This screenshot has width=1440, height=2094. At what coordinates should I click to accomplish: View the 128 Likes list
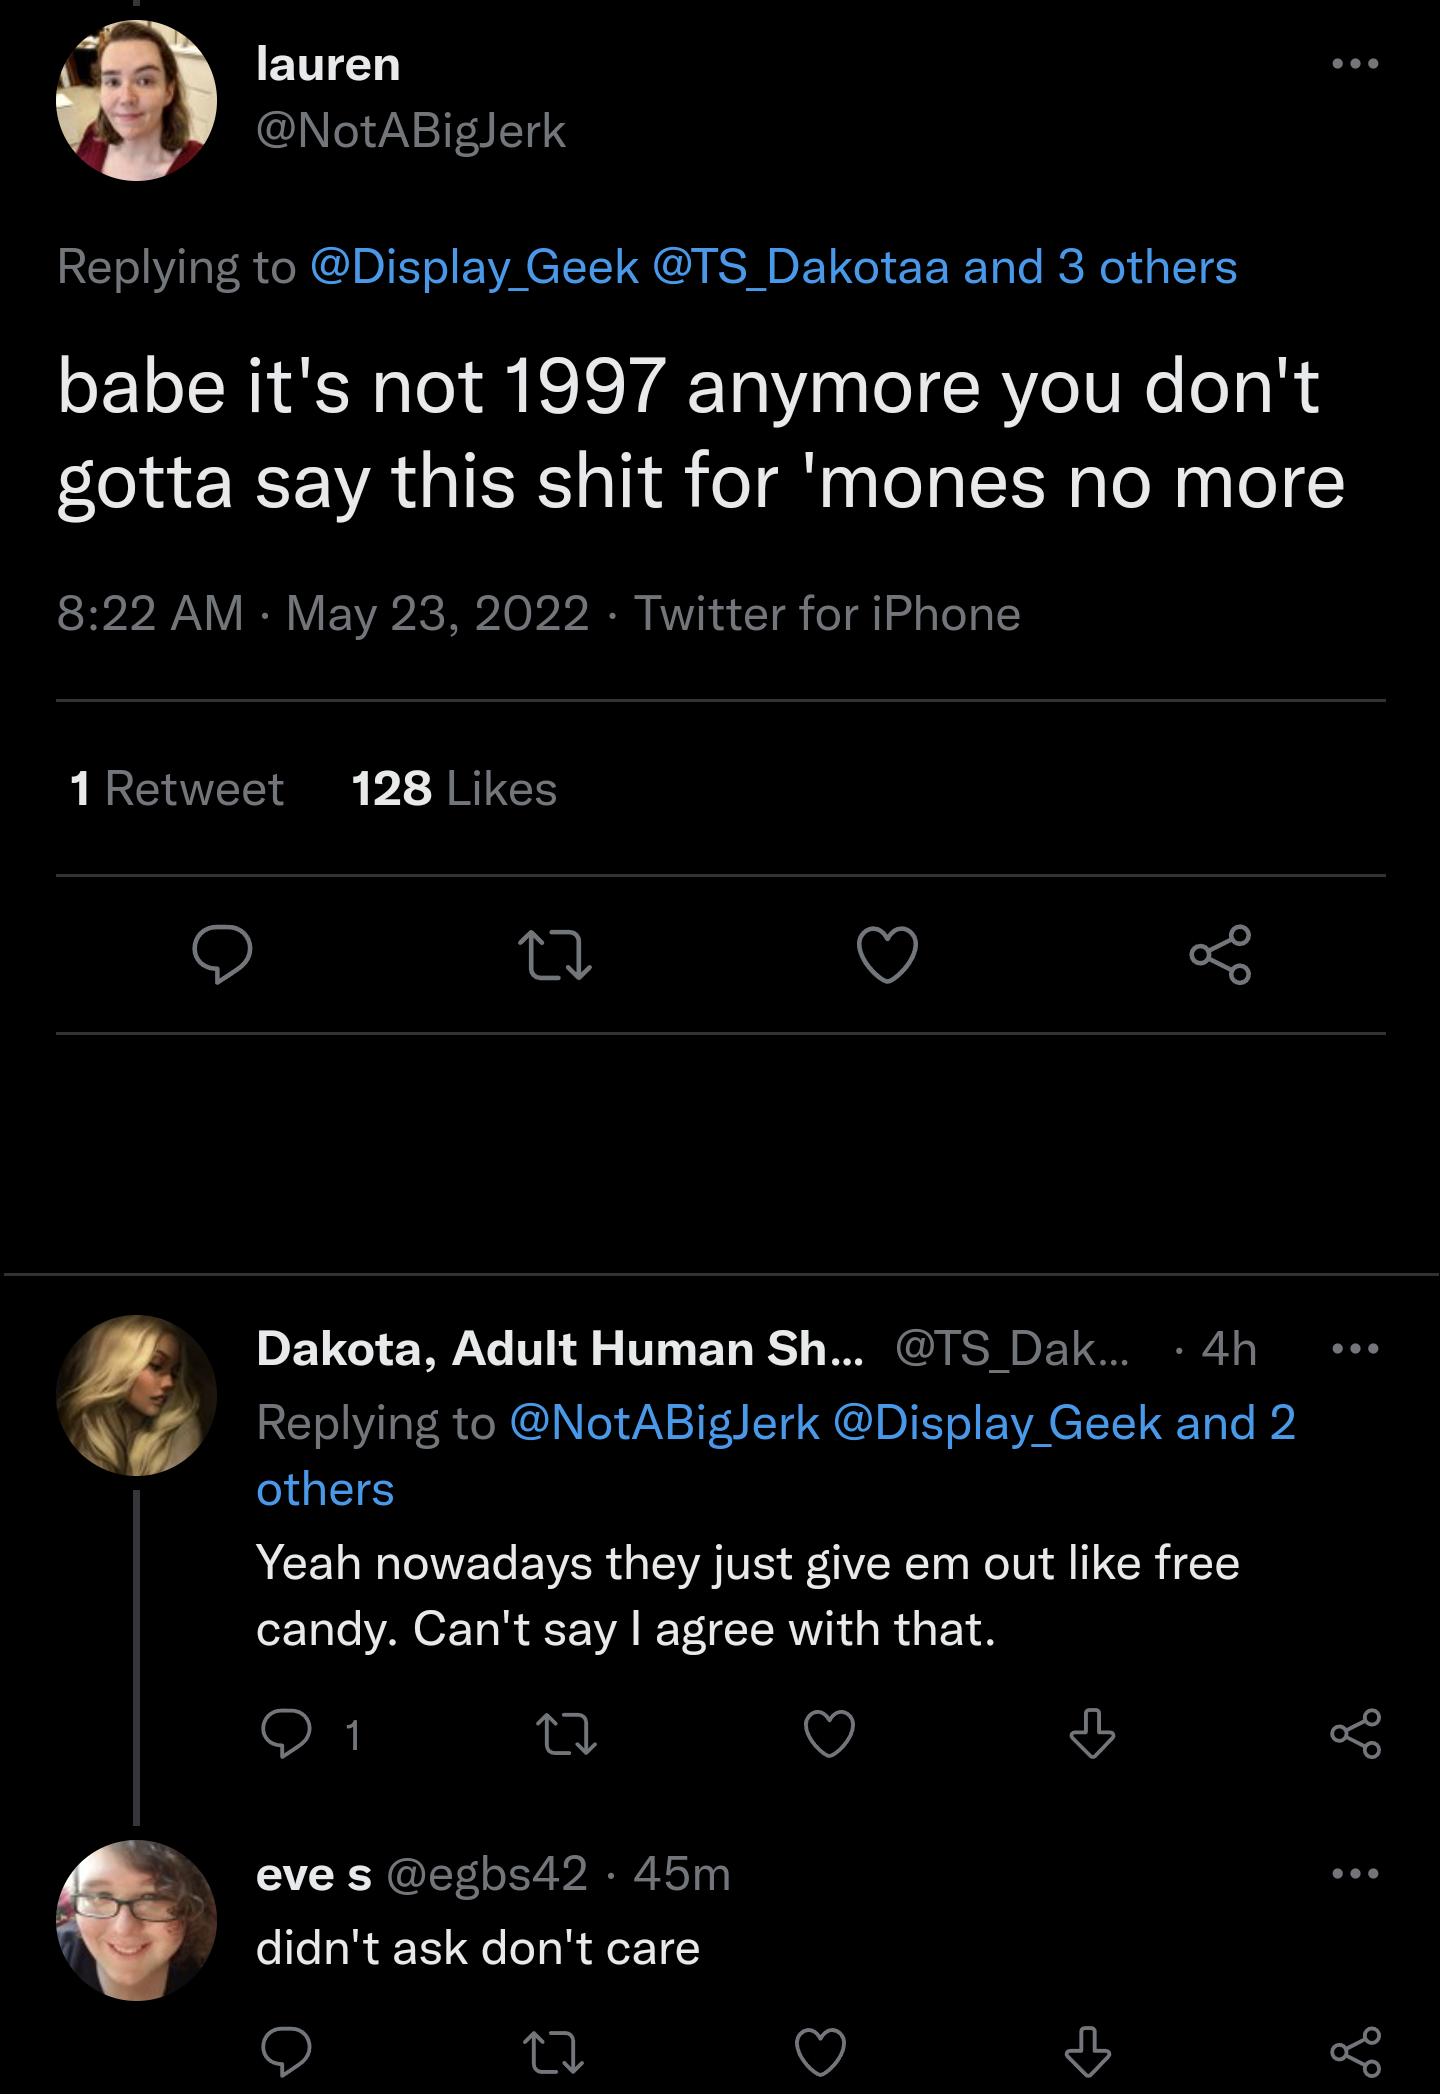(454, 789)
